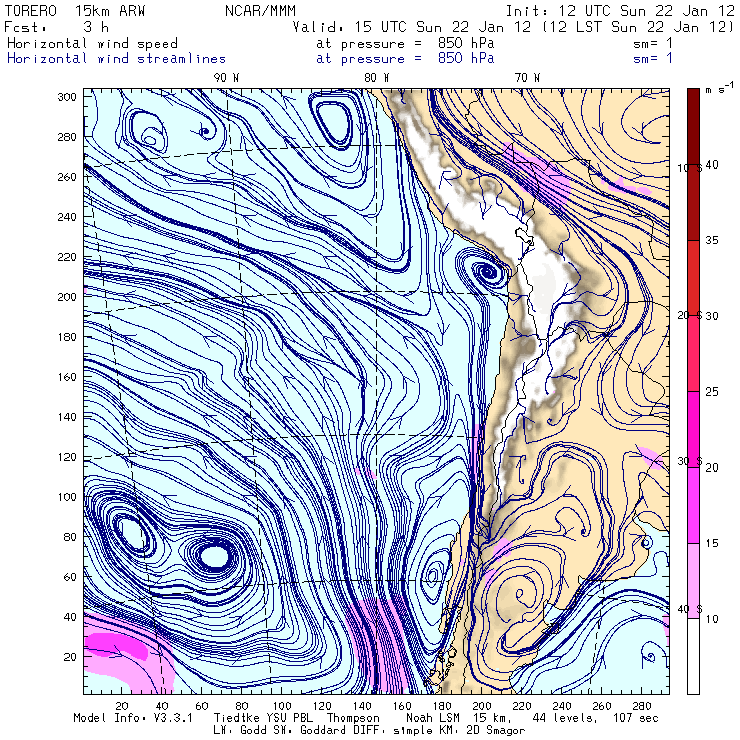Click the "90 W" longitude label

click(x=226, y=78)
